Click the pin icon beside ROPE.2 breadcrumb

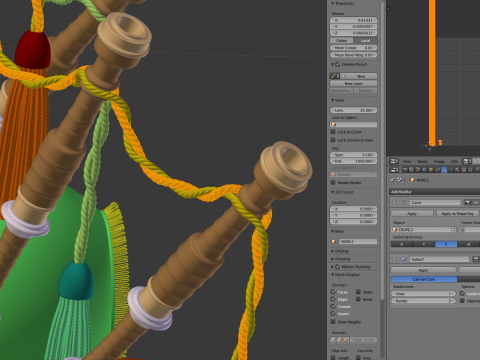[x=392, y=180]
